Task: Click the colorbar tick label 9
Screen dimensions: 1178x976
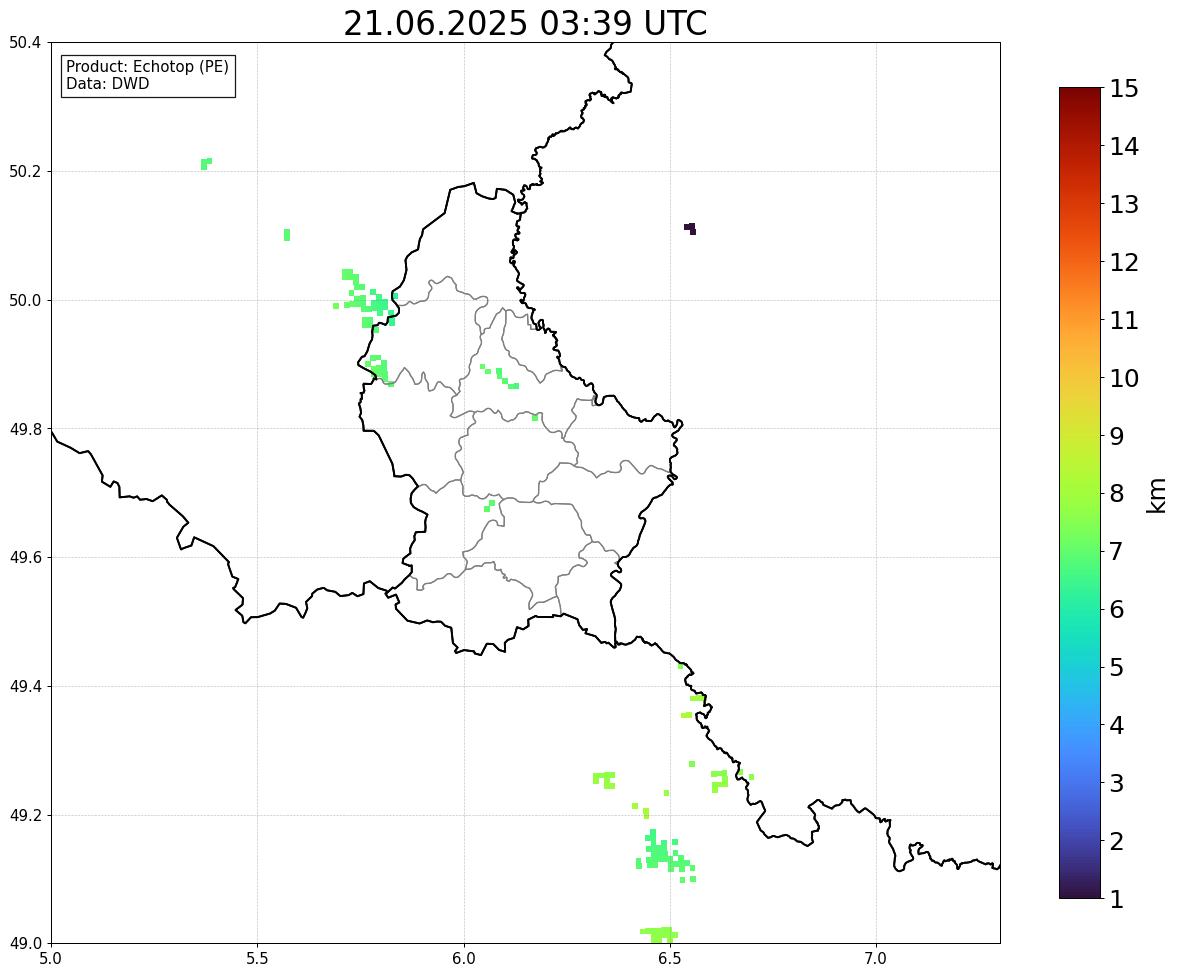Action: (x=1117, y=436)
